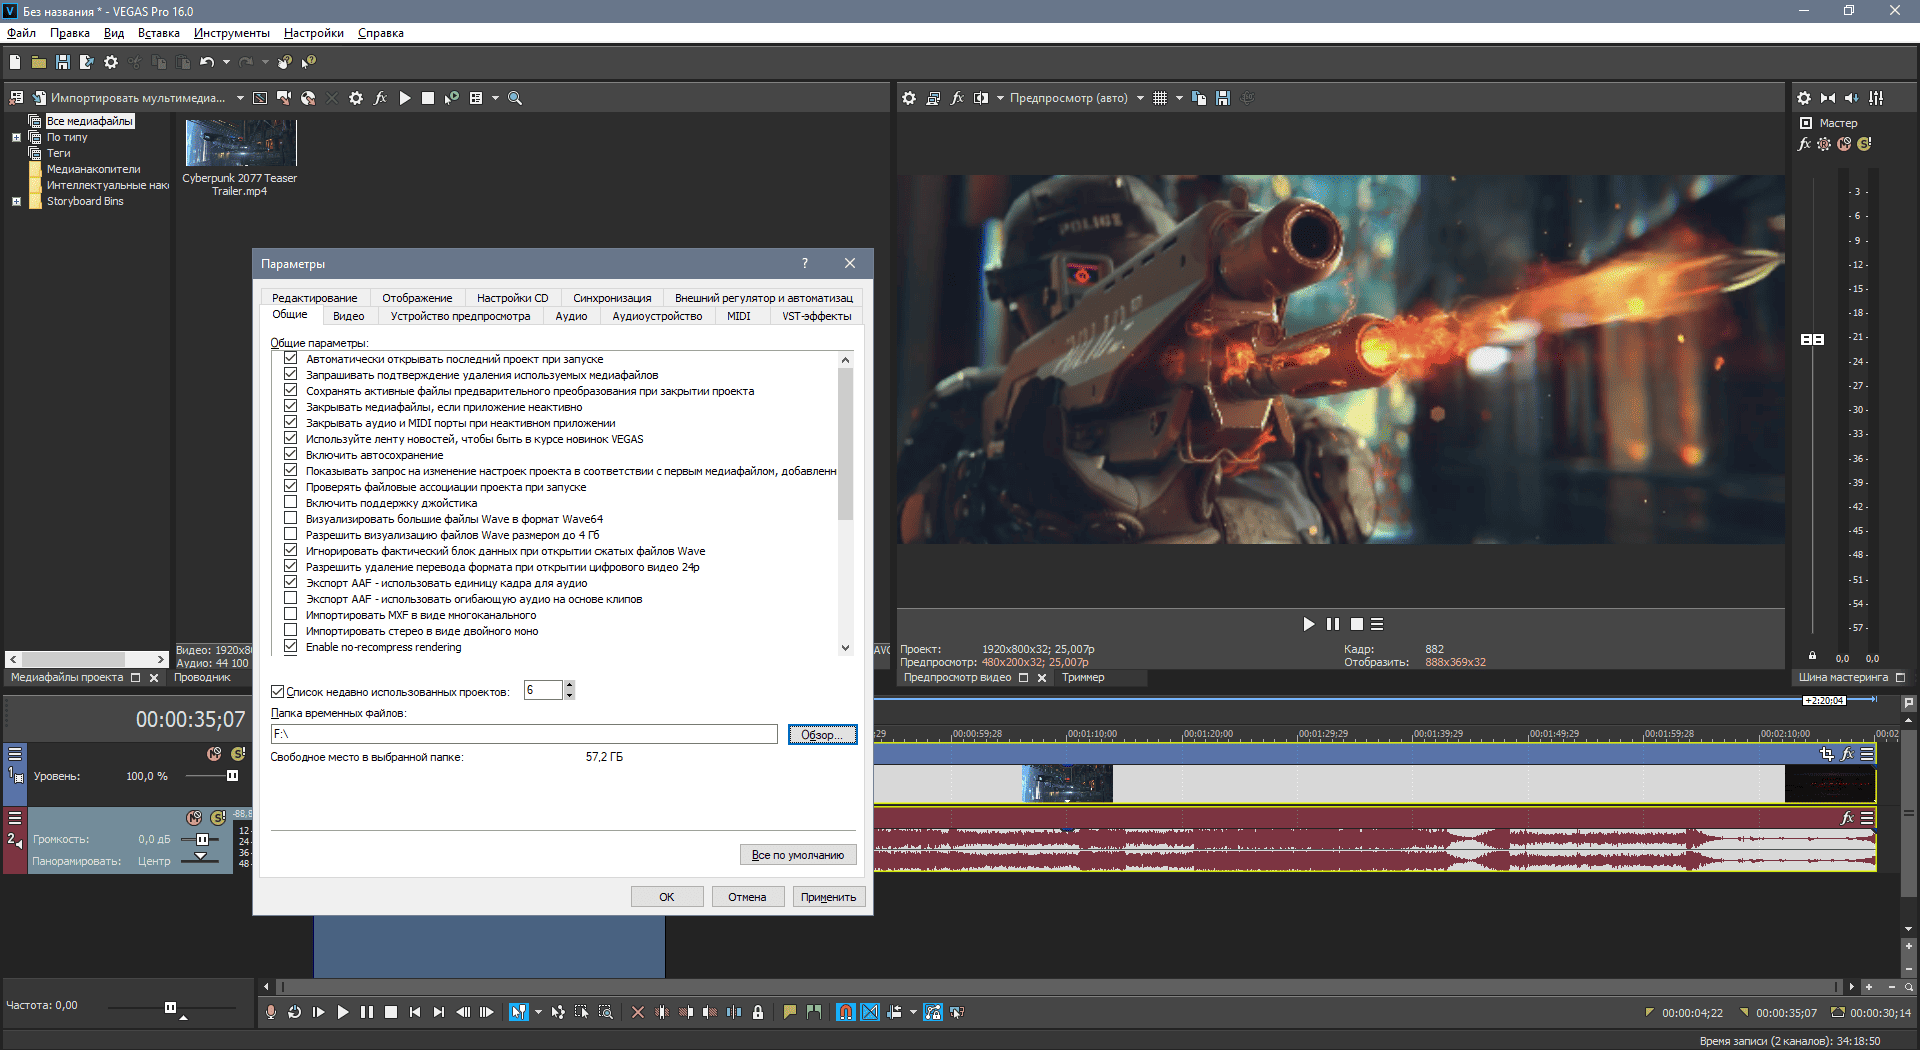Open the Инструменты menu
The height and width of the screenshot is (1050, 1920).
231,33
